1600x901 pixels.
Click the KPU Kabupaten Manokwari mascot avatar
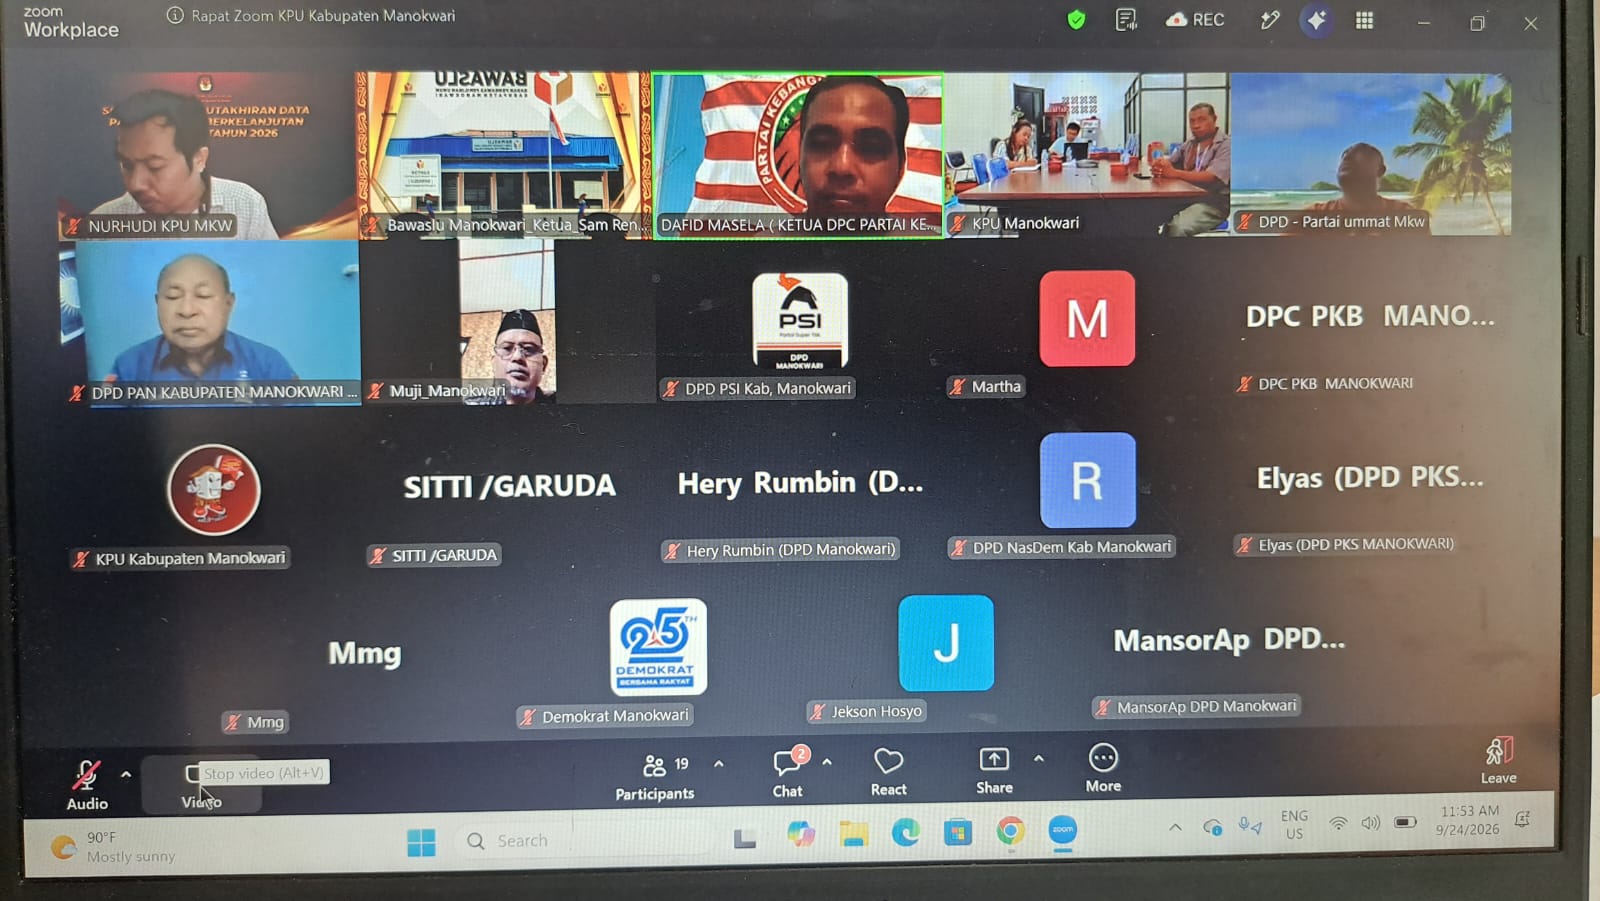point(214,489)
